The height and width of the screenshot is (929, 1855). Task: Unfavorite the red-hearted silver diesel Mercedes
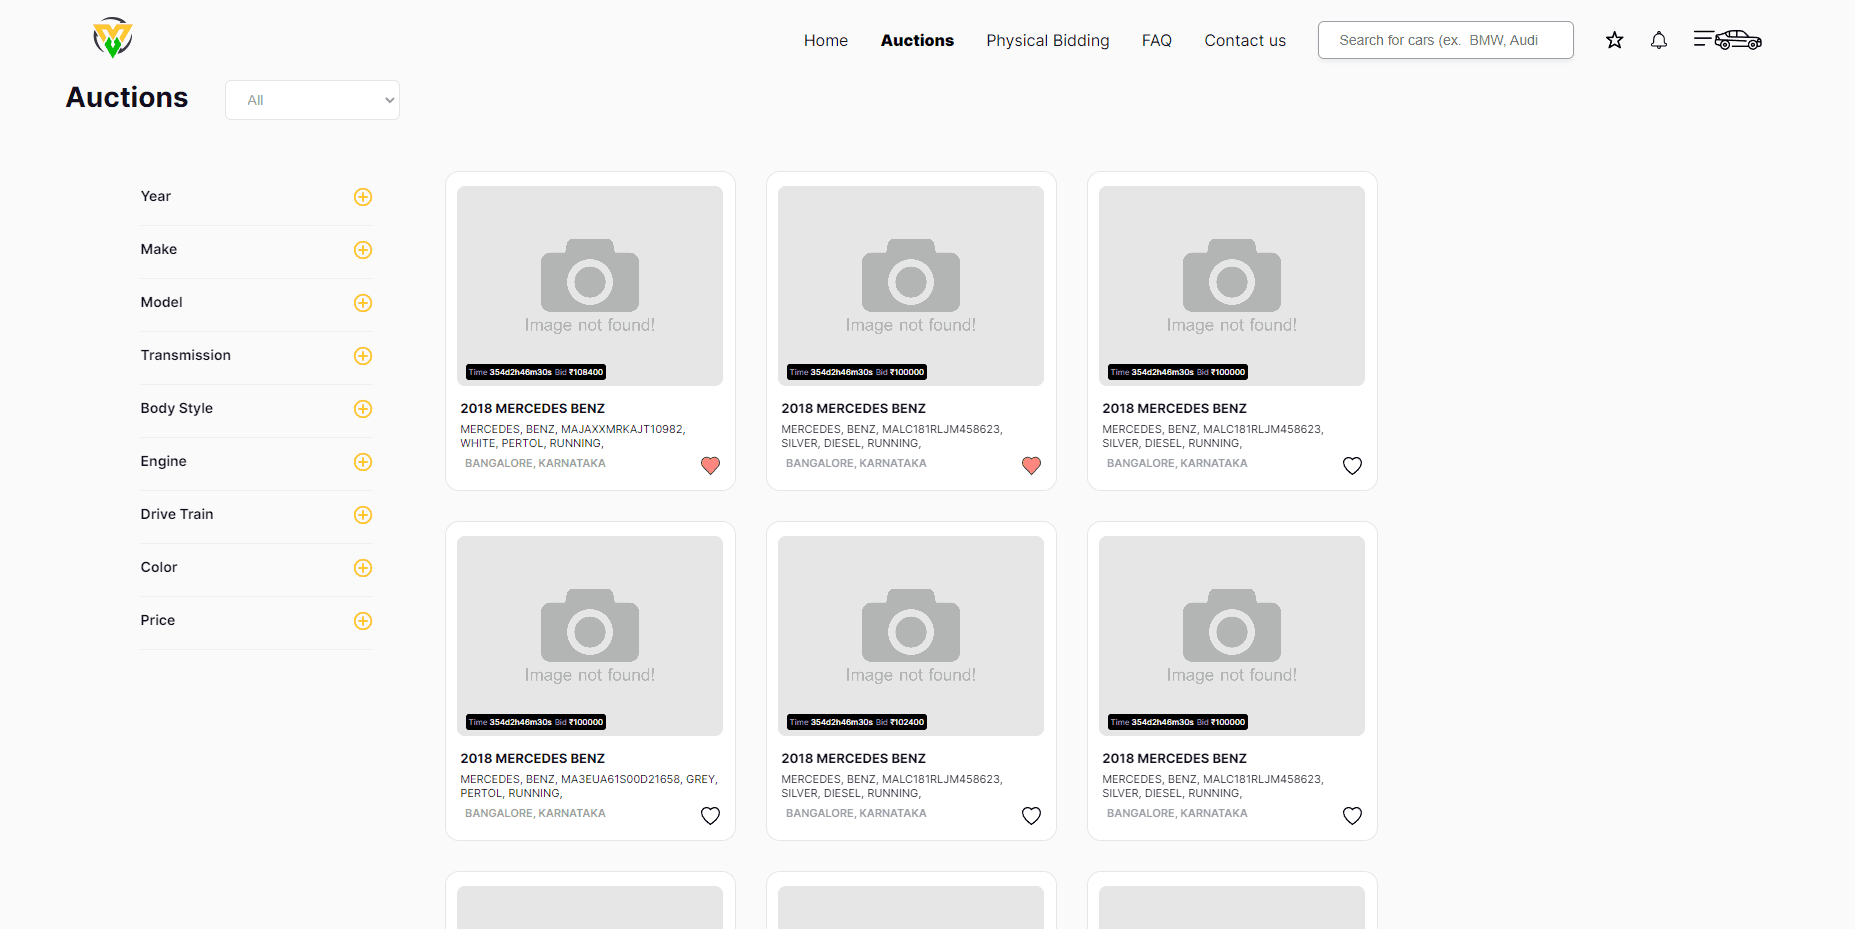[1031, 465]
